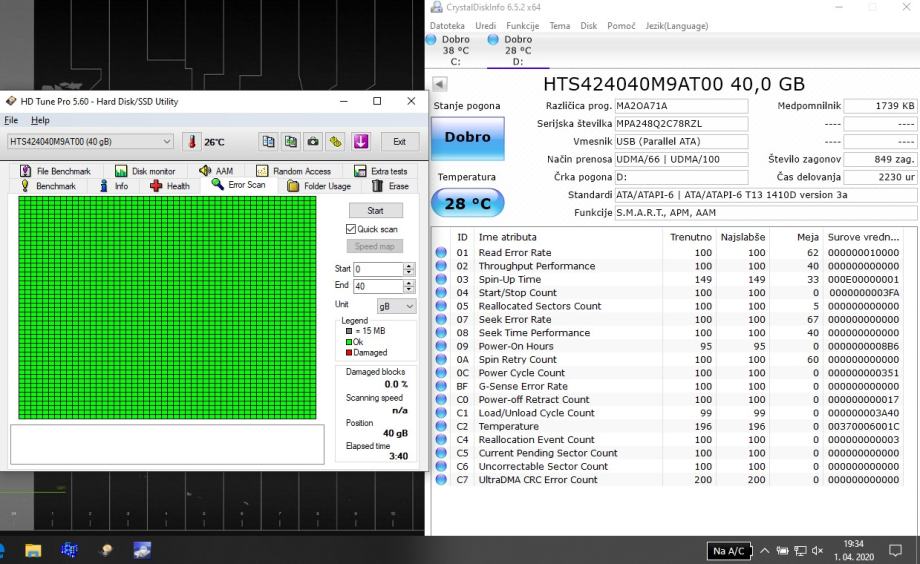Open the options icon in HD Tune toolbar
This screenshot has height=564, width=920.
[x=336, y=142]
